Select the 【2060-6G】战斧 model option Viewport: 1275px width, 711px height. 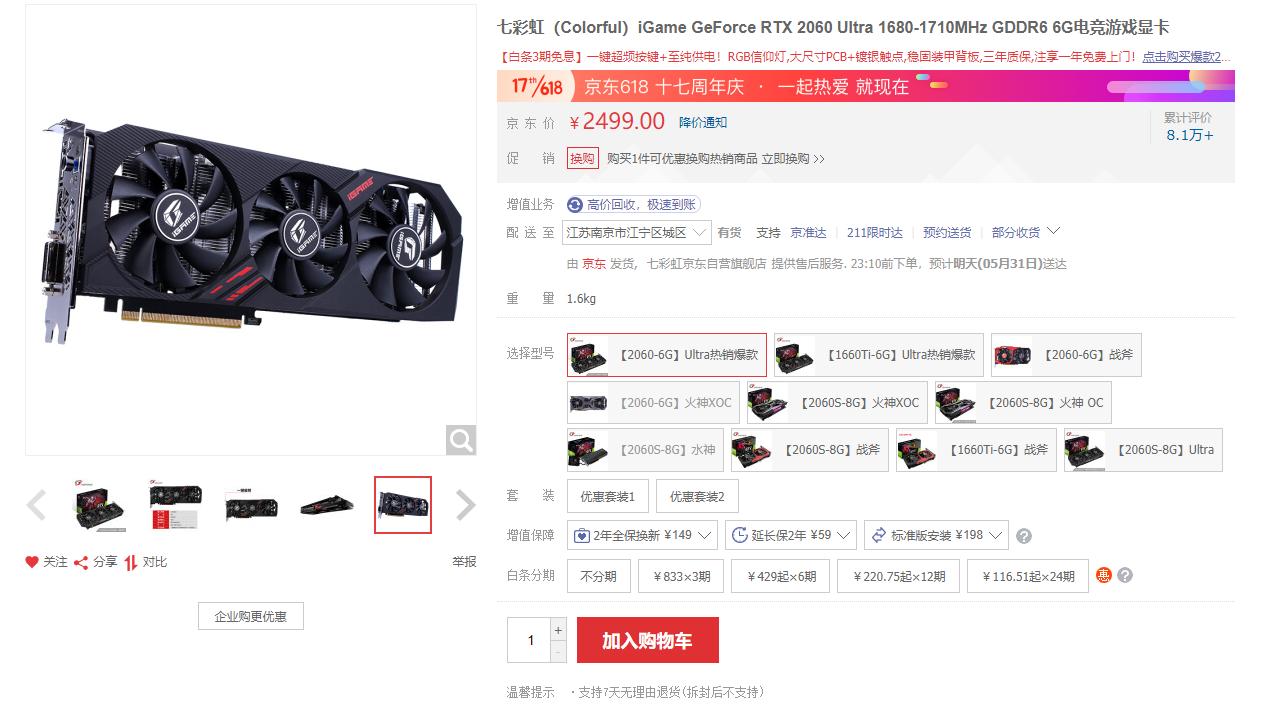coord(1066,355)
